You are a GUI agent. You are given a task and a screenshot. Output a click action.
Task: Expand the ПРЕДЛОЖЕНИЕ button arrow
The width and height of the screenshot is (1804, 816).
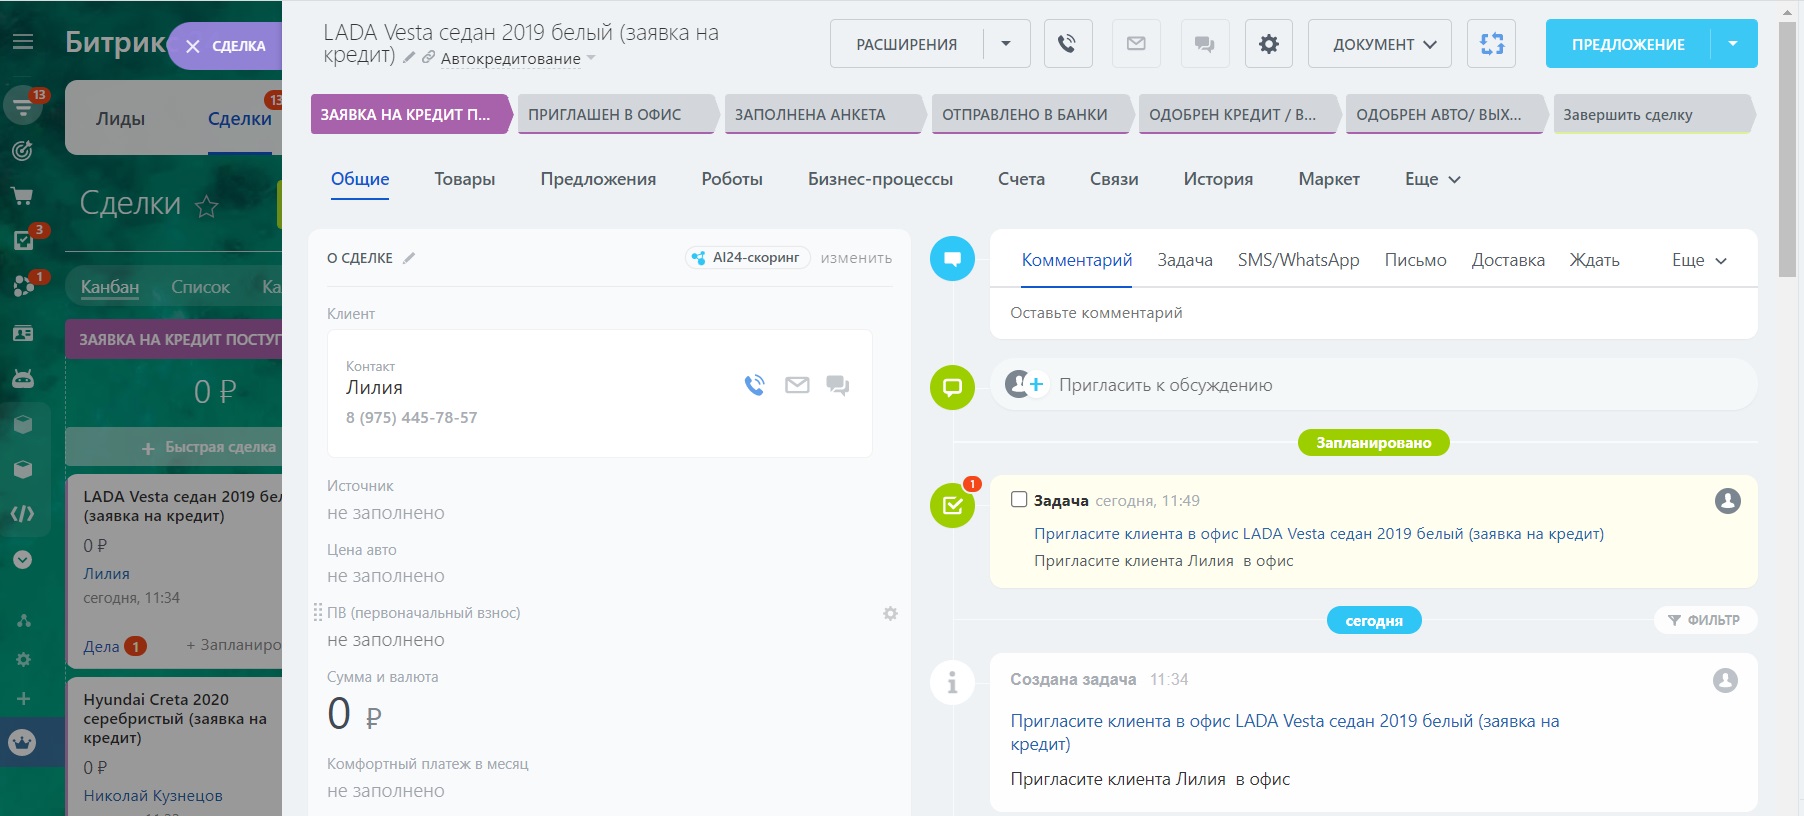point(1733,44)
